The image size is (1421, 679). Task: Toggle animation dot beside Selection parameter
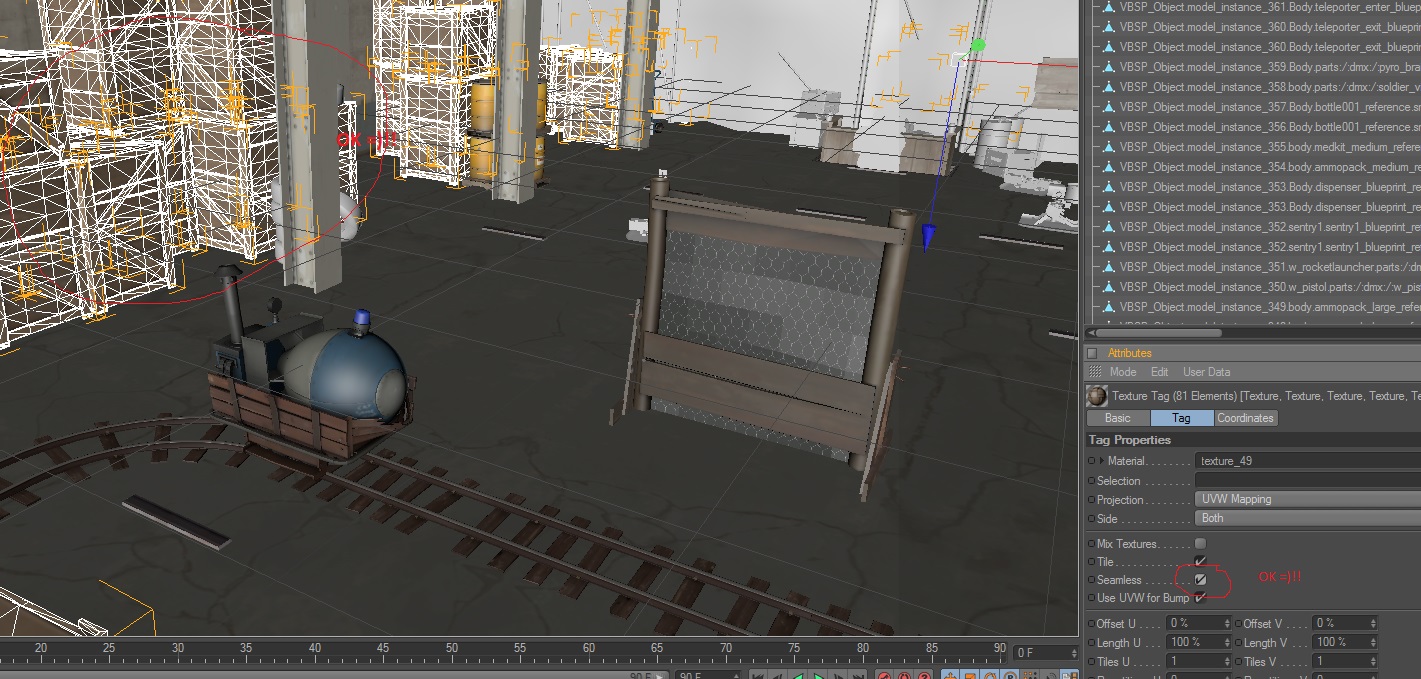pyautogui.click(x=1092, y=481)
